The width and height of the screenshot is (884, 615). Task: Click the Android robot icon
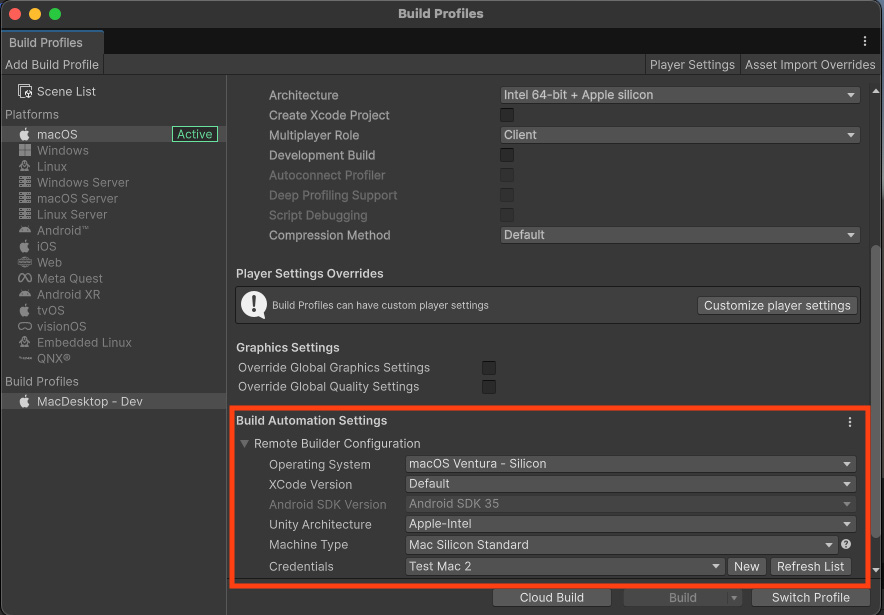[25, 230]
